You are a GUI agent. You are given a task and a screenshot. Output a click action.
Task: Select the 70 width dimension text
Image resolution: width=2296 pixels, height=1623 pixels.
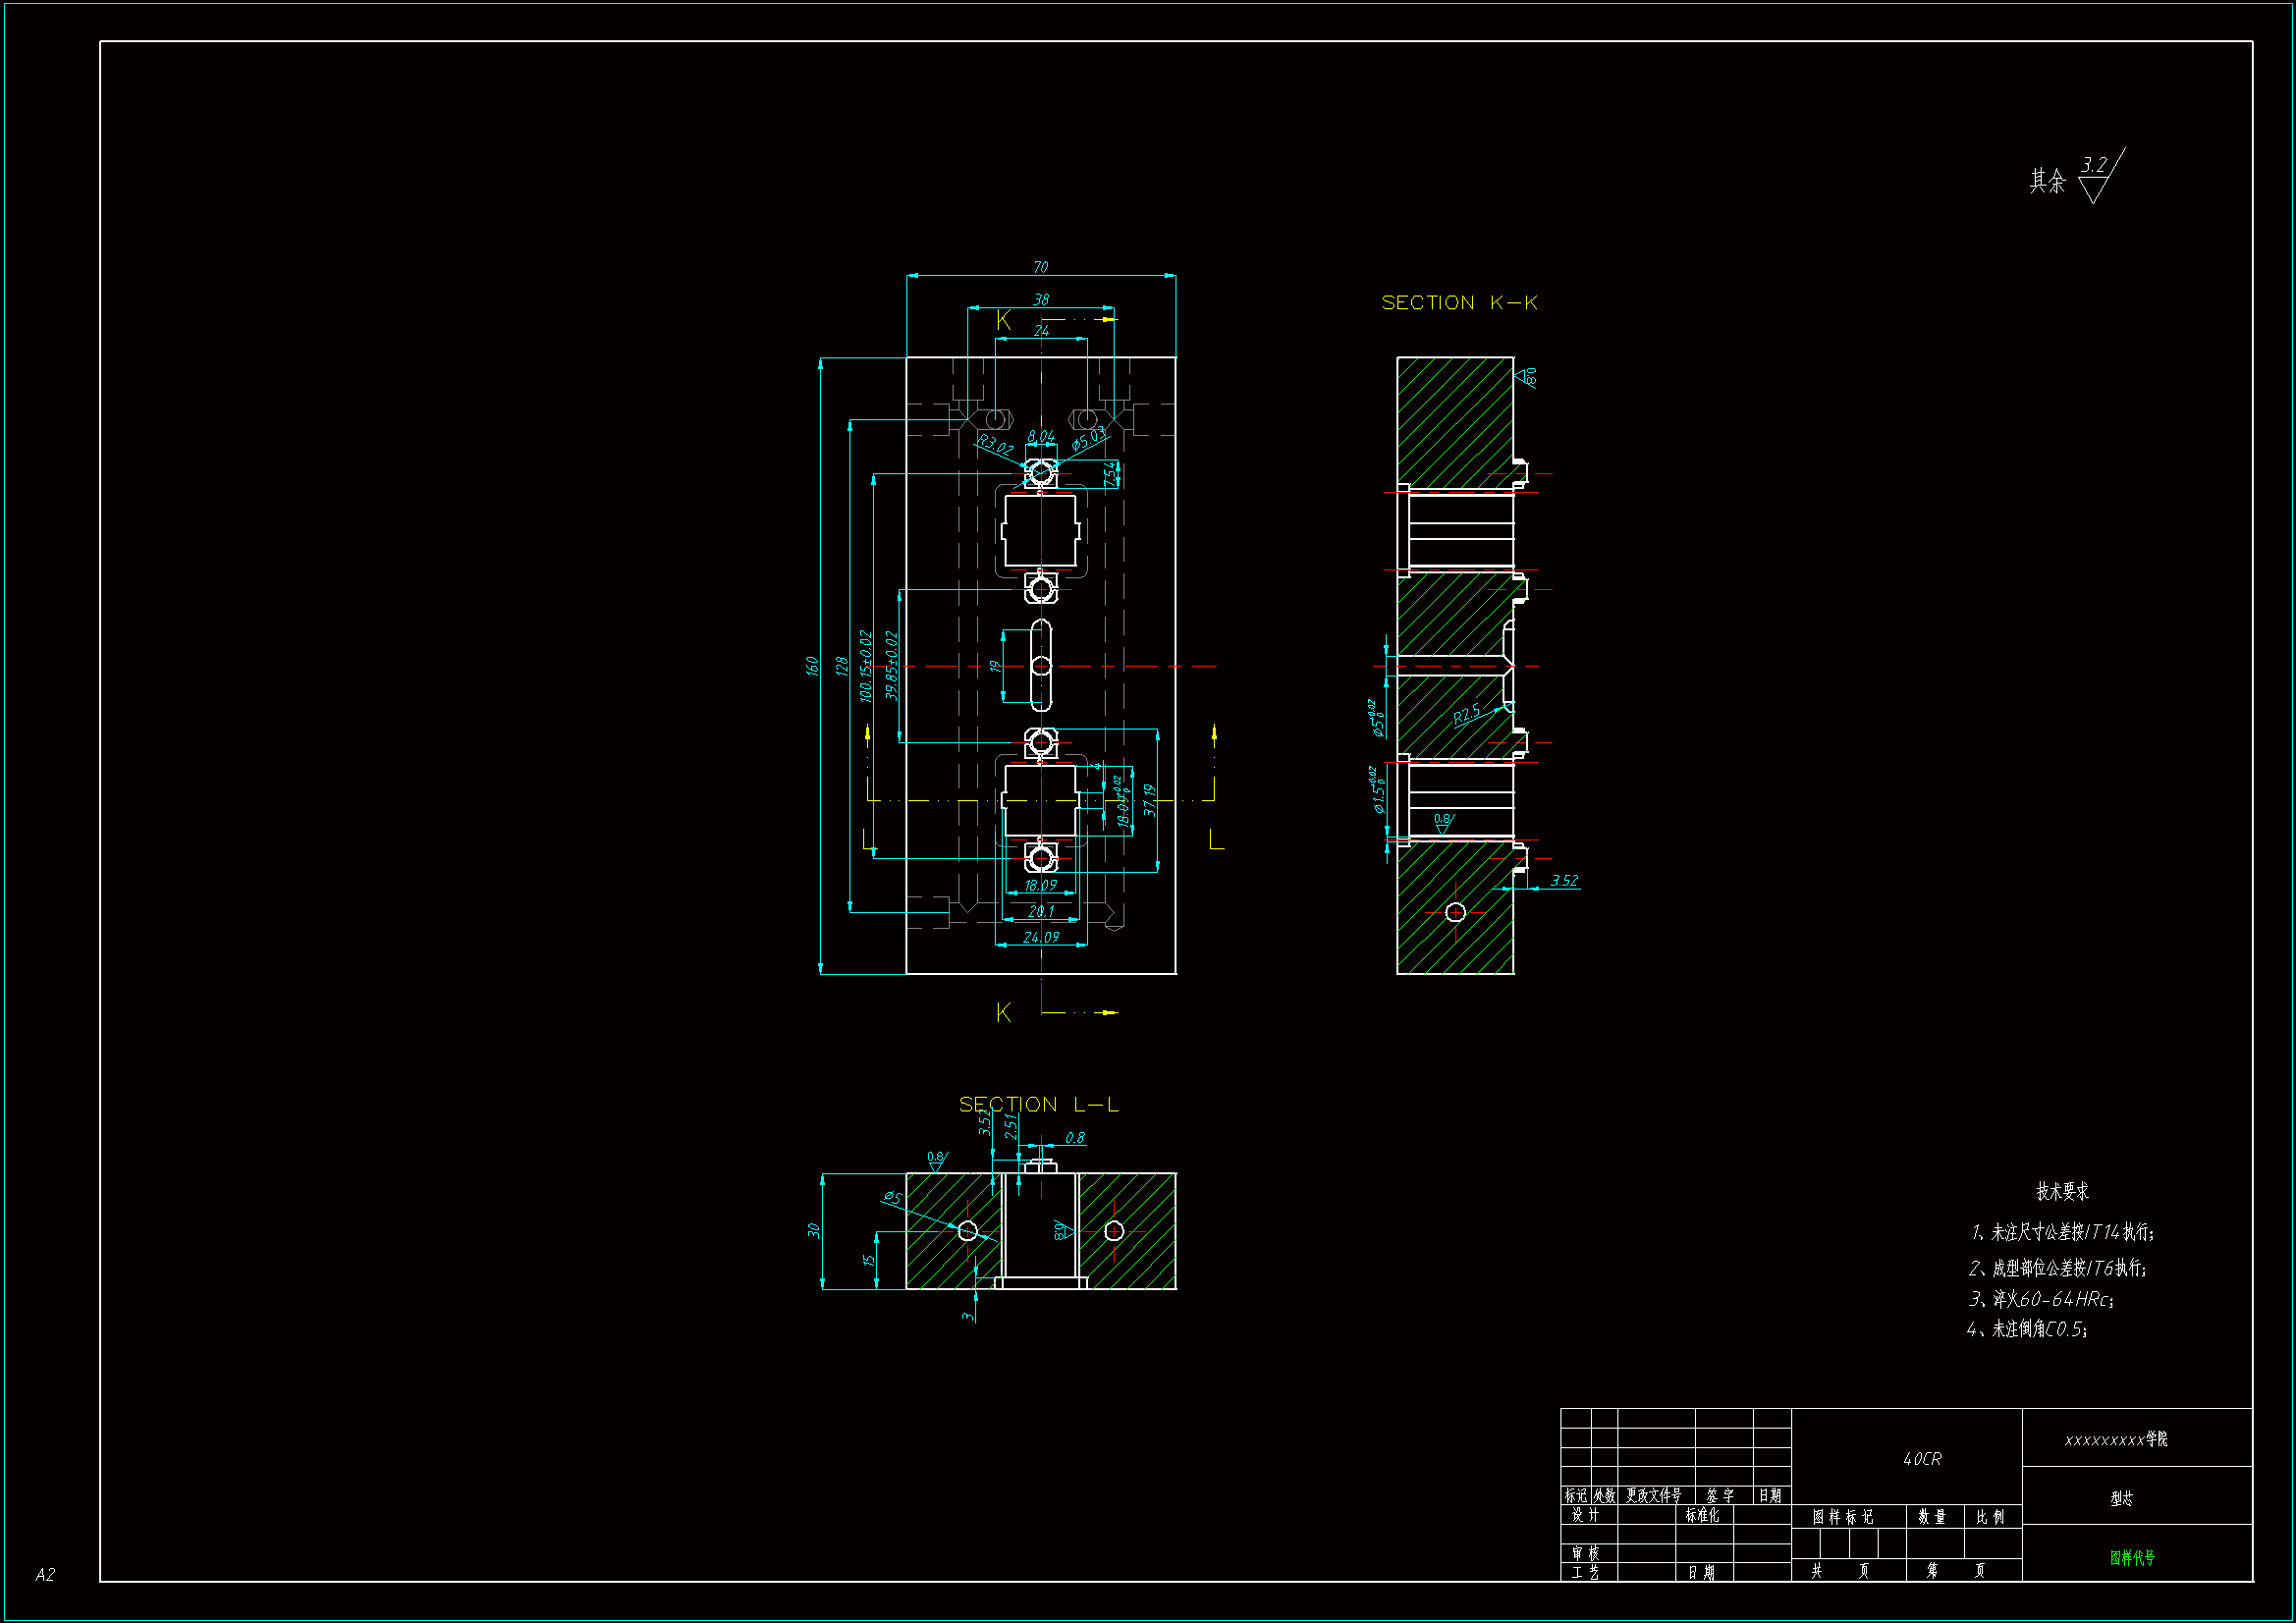(x=1040, y=267)
